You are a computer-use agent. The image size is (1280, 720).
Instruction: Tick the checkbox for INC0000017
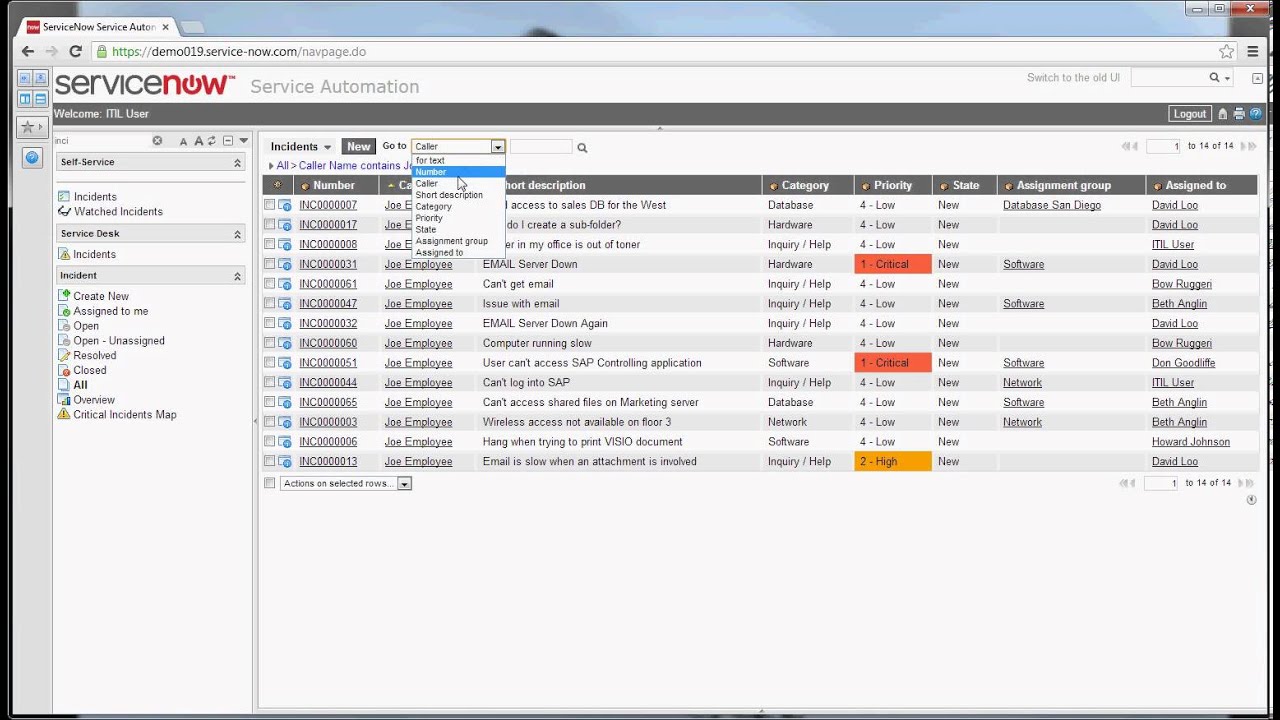coord(270,225)
